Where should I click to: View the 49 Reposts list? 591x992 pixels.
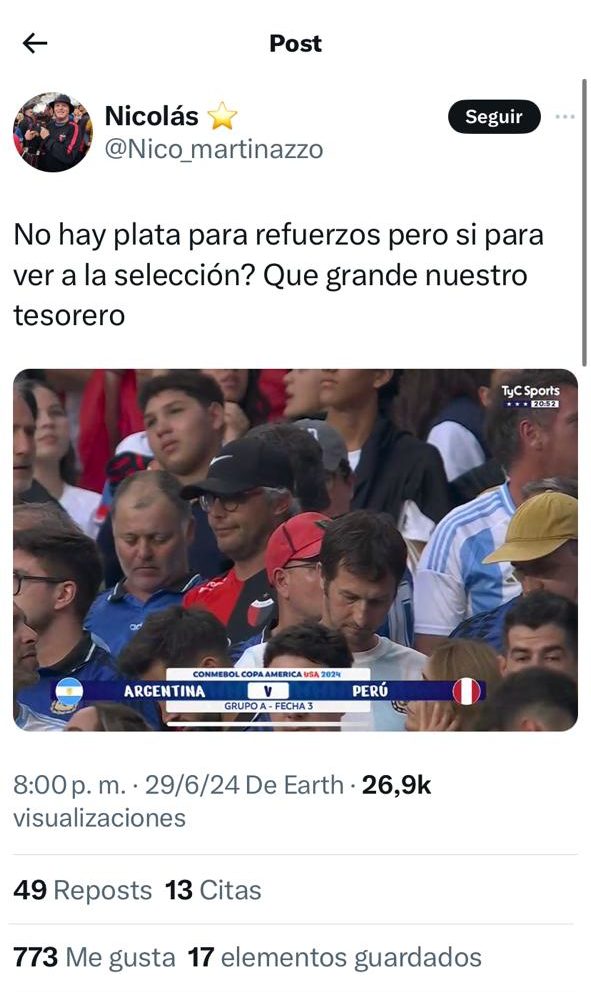[83, 890]
